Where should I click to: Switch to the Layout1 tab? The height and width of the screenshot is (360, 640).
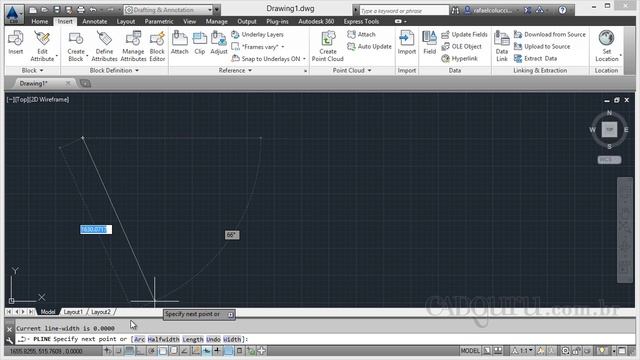[73, 312]
